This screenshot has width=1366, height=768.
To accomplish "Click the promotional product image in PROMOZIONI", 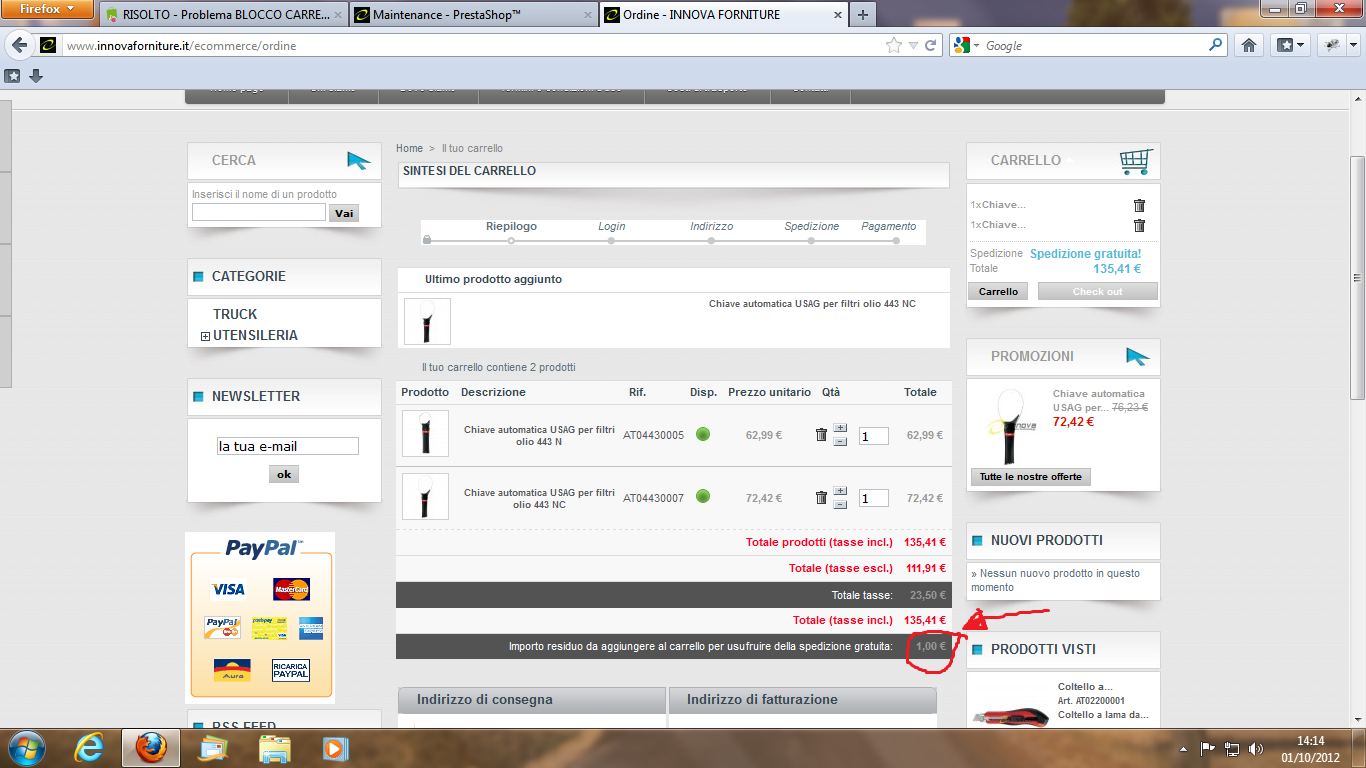I will pos(1009,427).
